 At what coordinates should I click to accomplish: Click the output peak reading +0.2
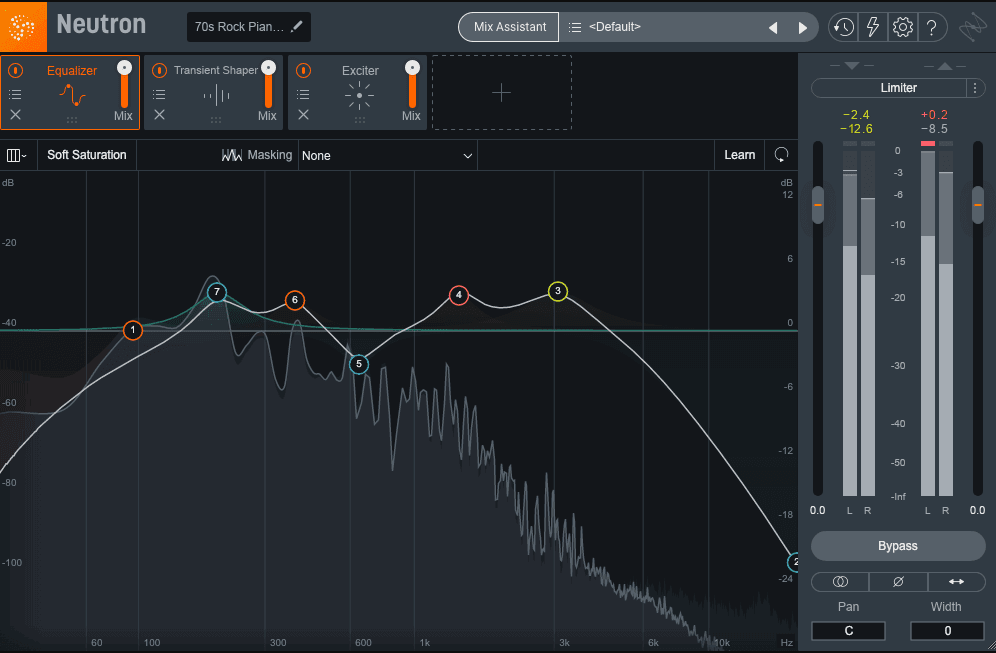(x=934, y=115)
